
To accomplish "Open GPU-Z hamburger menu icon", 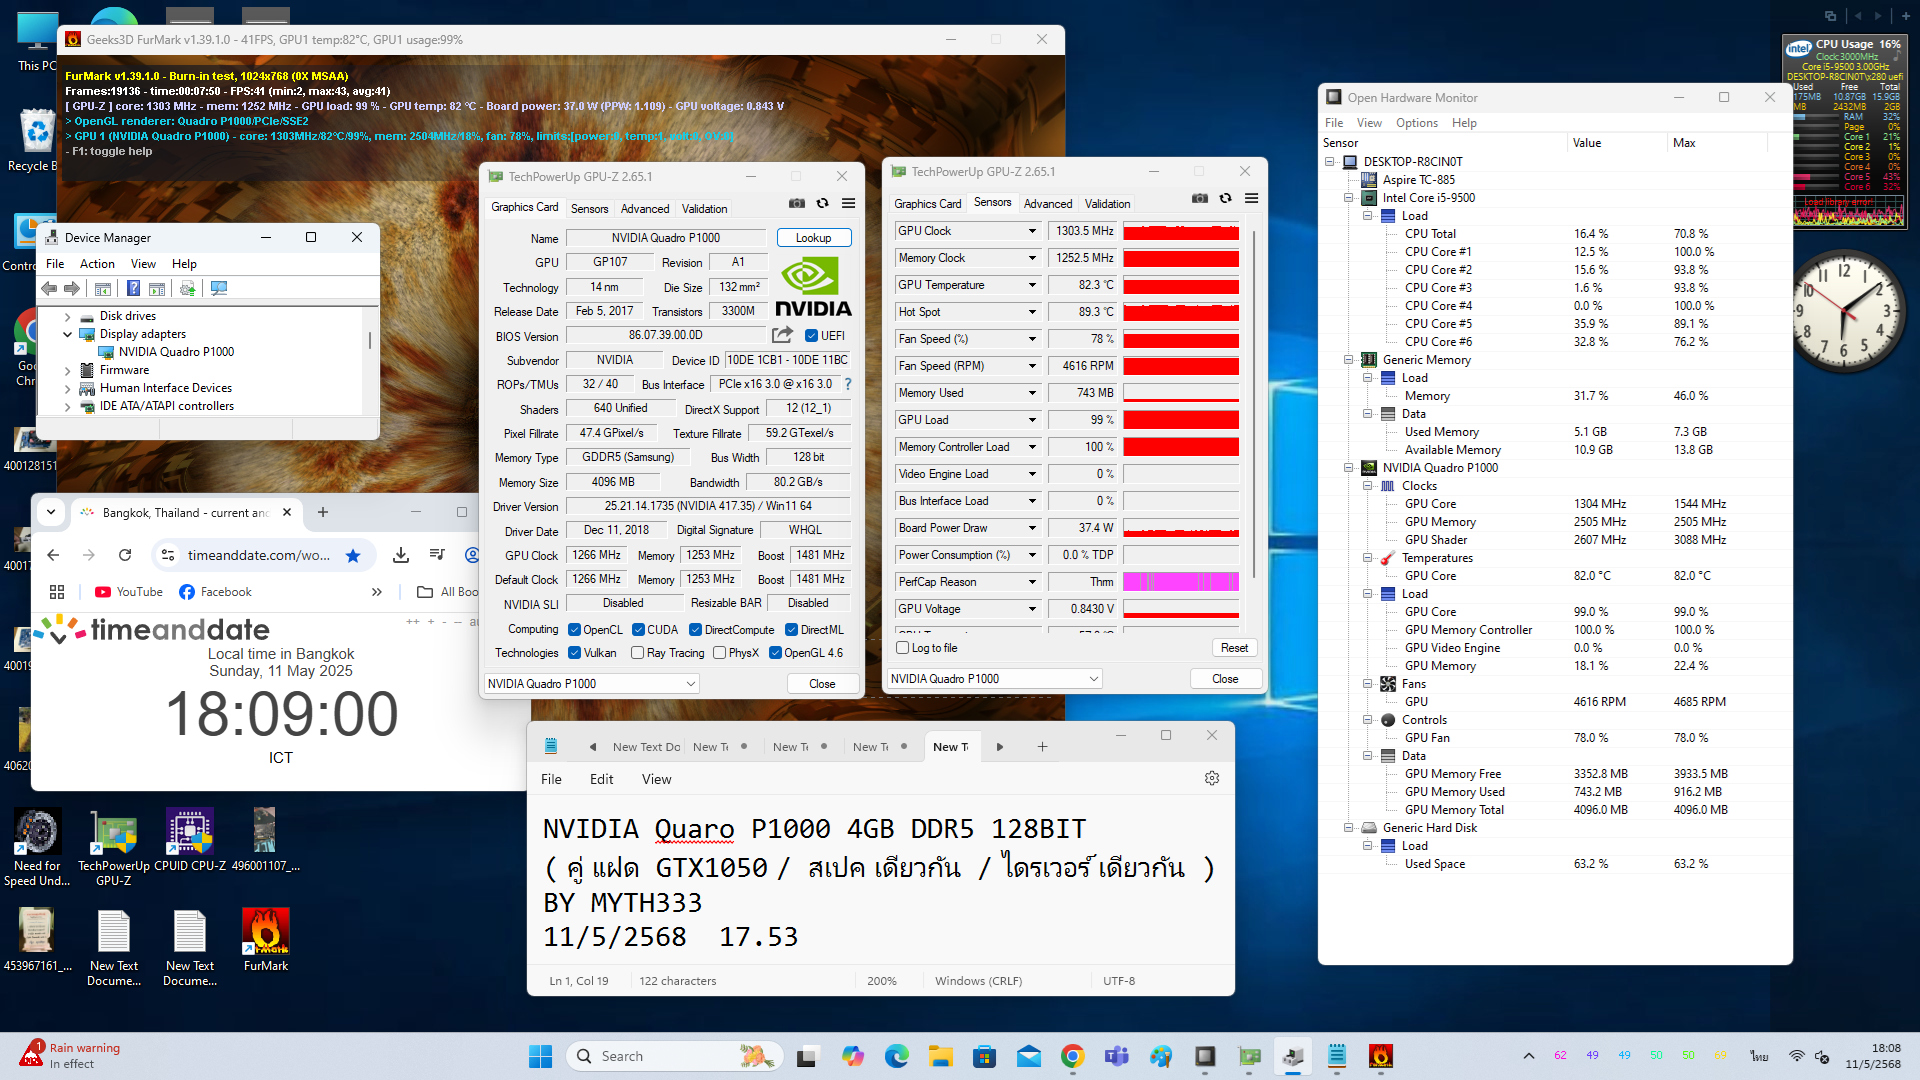I will [848, 203].
